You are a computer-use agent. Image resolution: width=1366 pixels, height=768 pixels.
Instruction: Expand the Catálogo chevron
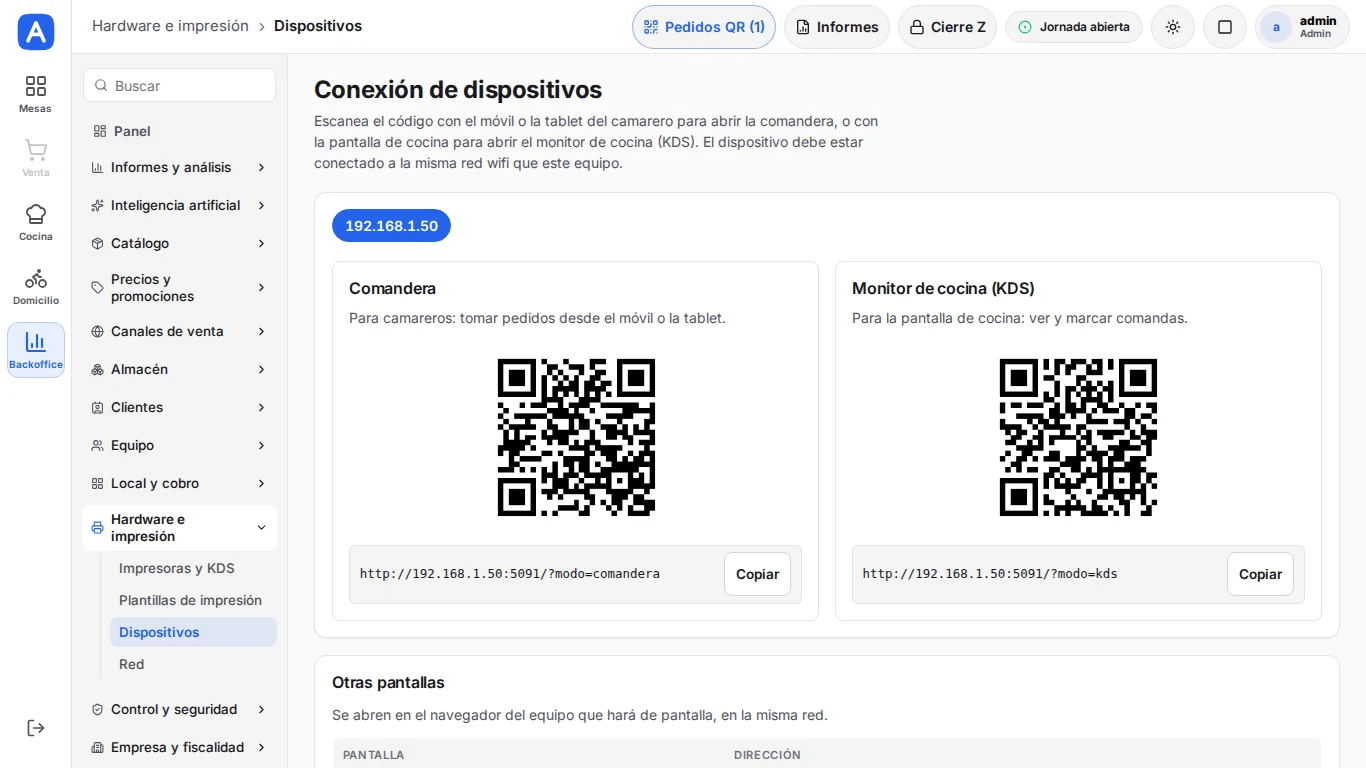[261, 243]
